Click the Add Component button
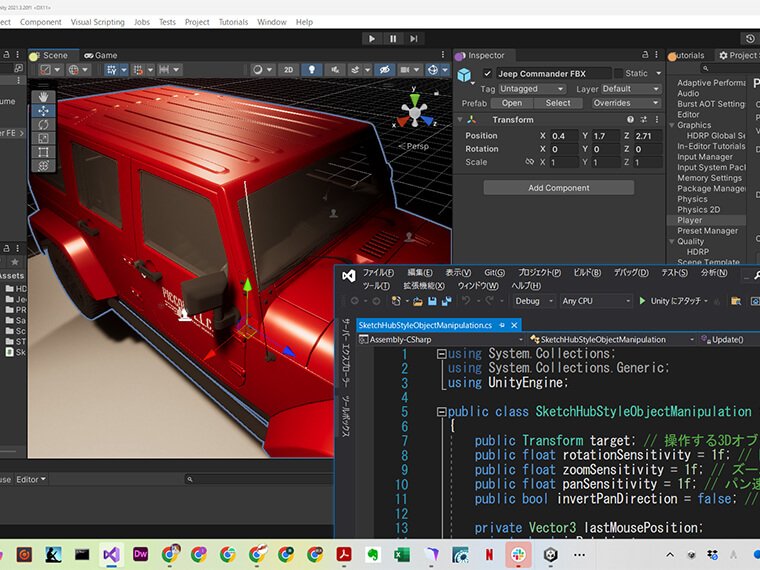 (x=559, y=188)
